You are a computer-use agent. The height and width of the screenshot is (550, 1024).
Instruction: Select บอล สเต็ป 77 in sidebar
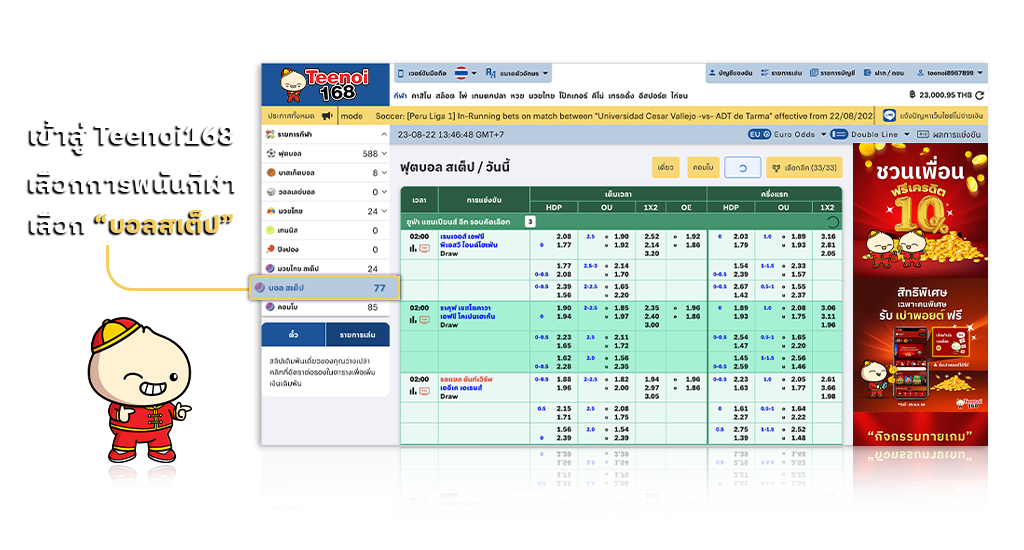325,287
